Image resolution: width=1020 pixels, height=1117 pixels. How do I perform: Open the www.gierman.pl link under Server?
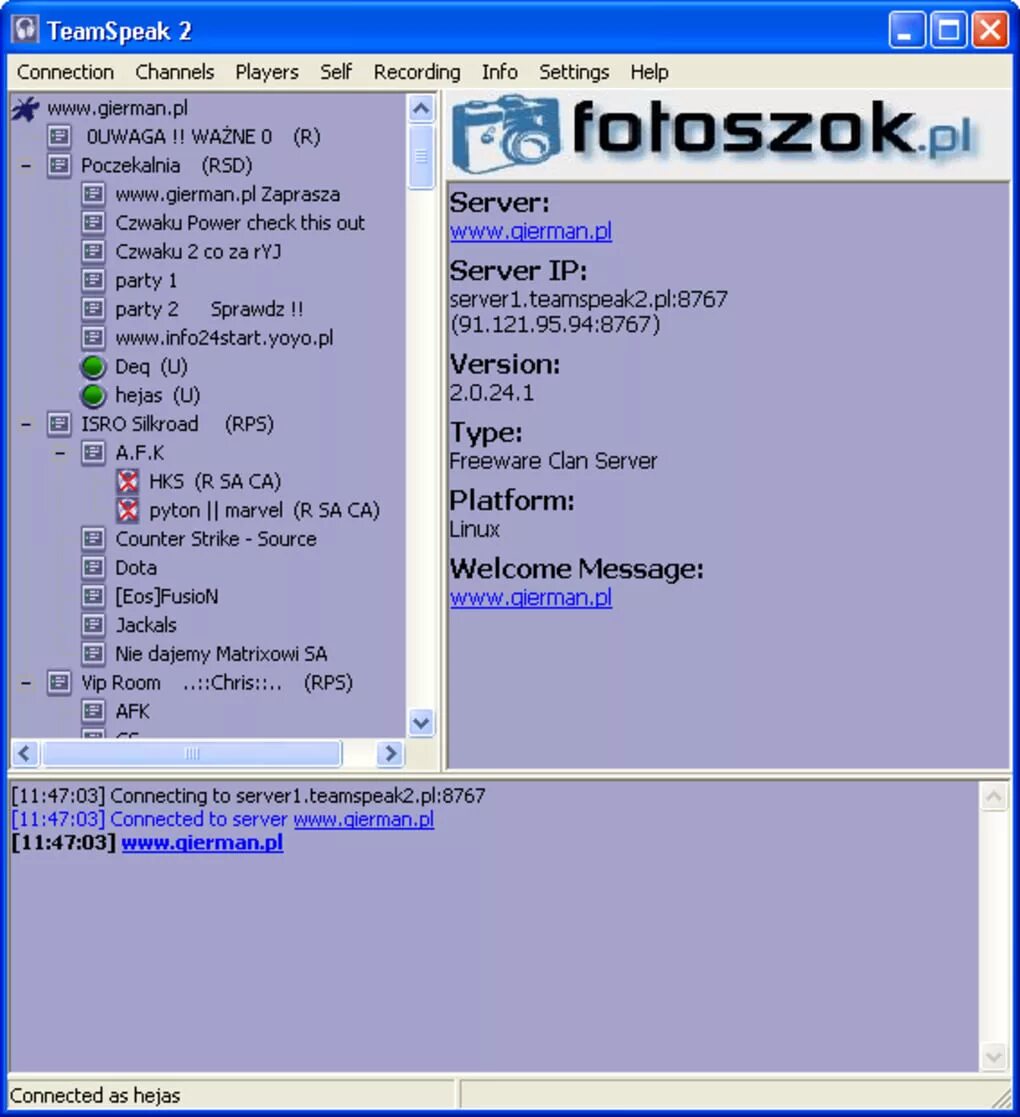(531, 232)
